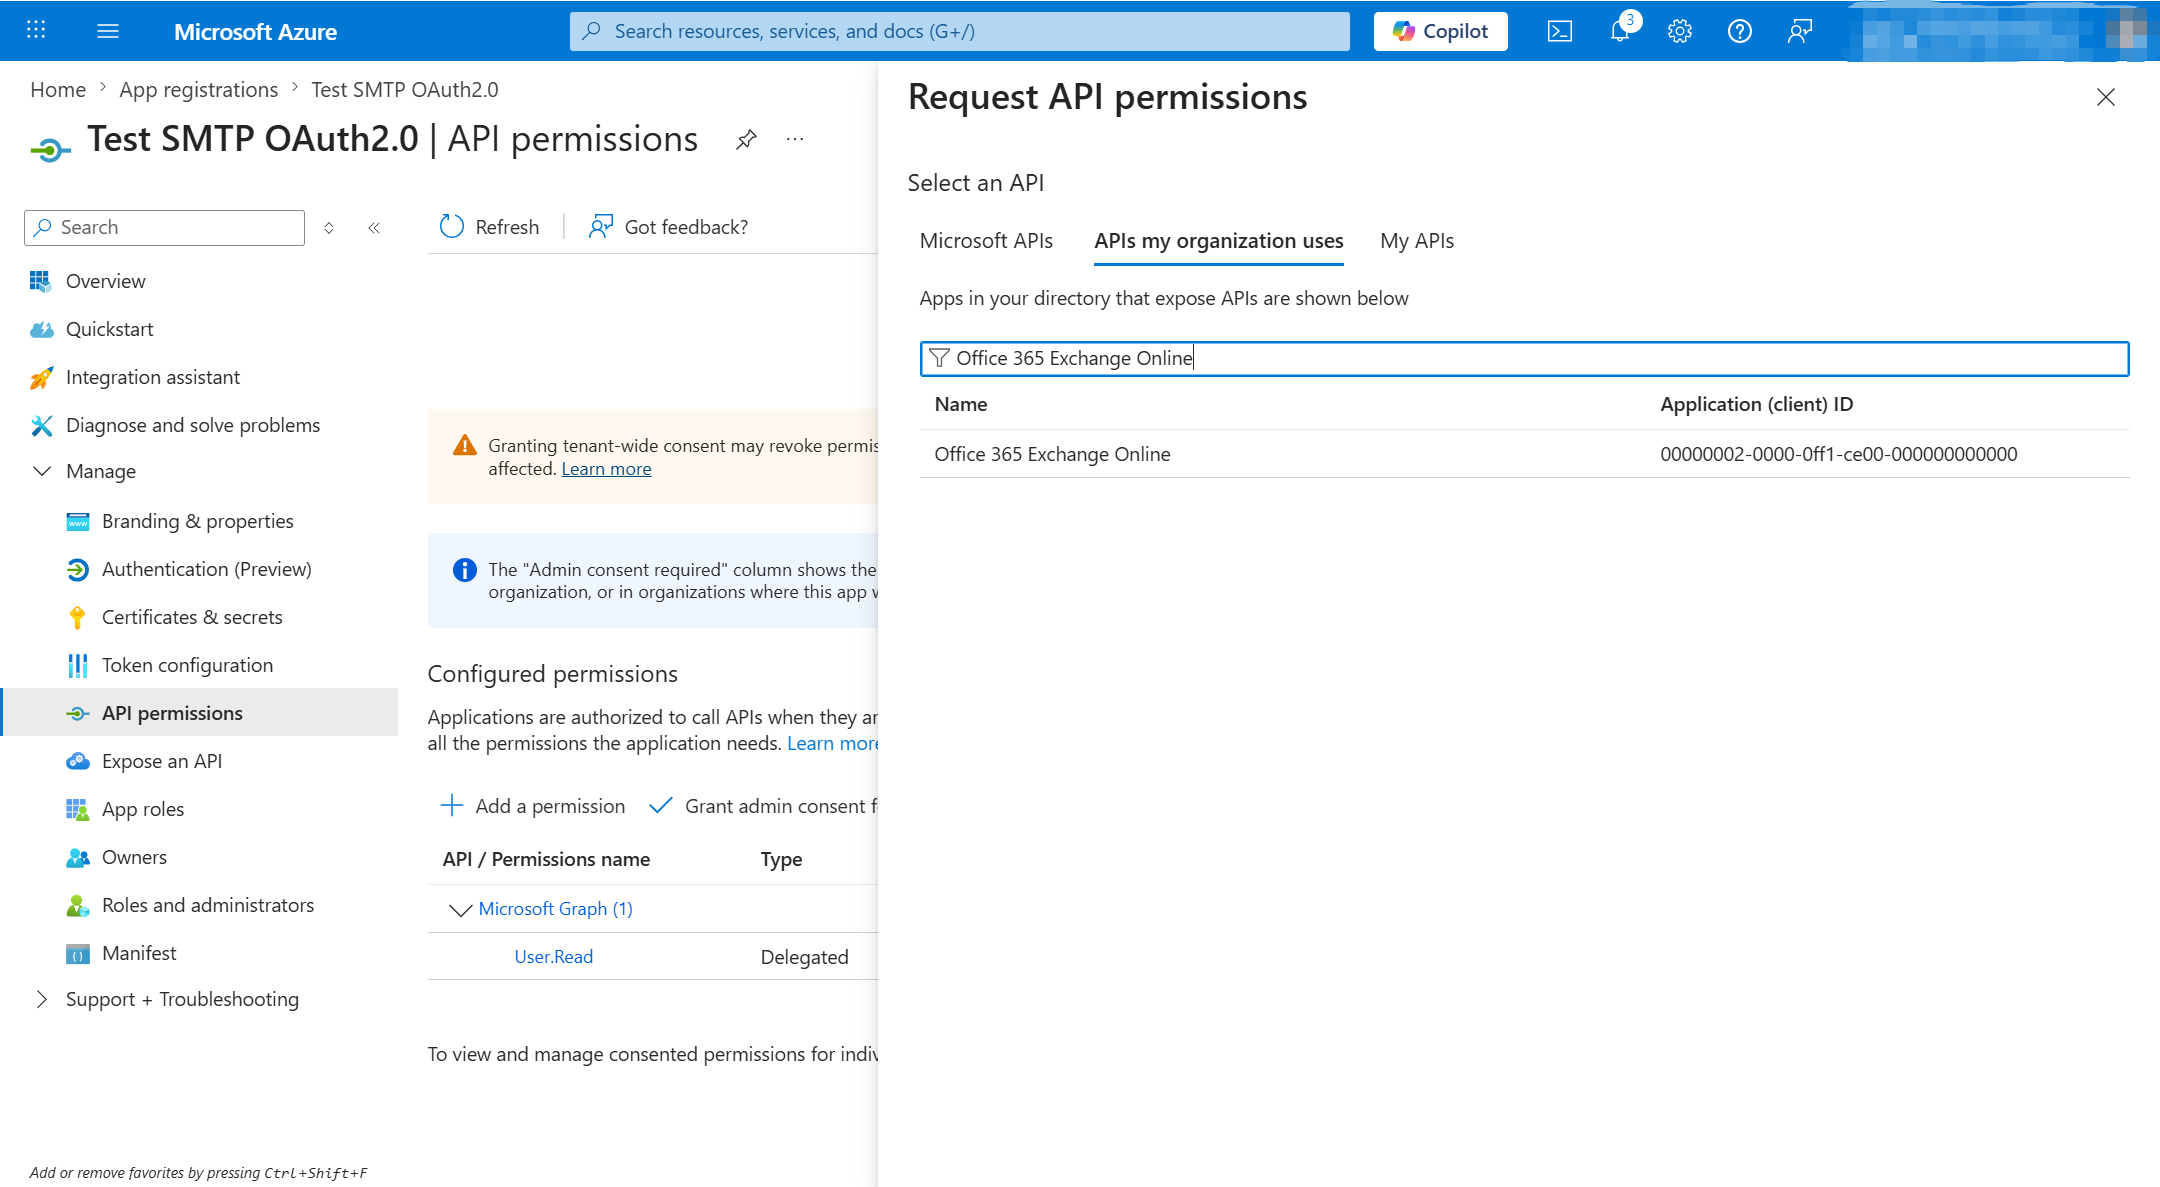Click the Authentication (Preview) icon
2160x1187 pixels.
77,569
